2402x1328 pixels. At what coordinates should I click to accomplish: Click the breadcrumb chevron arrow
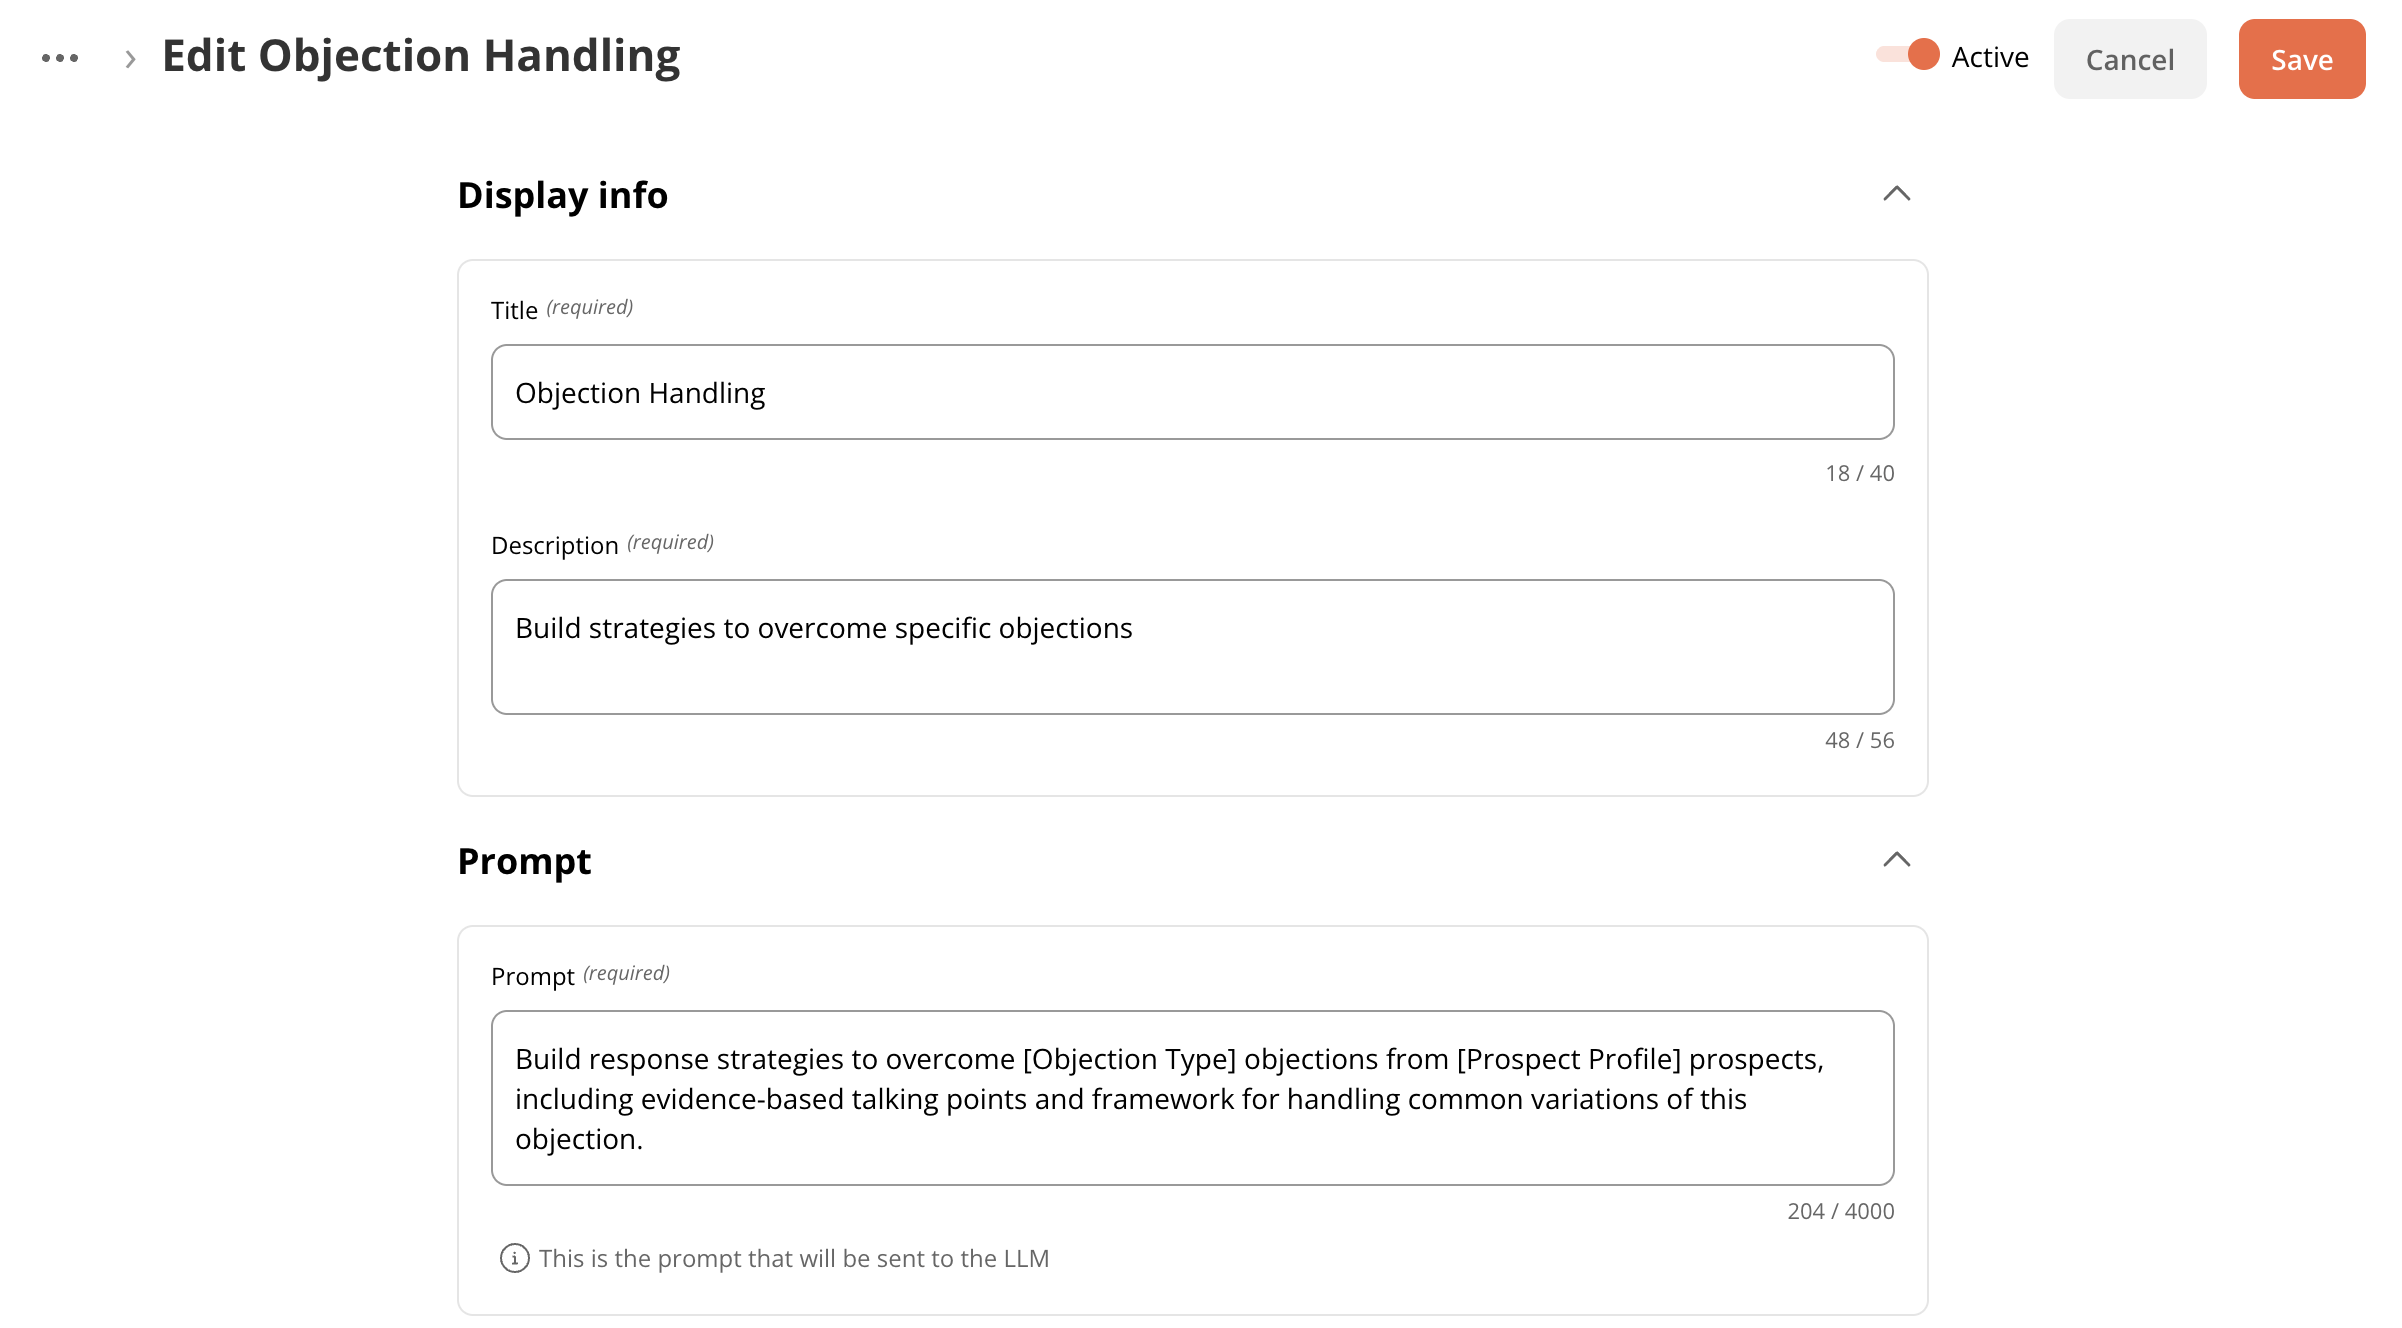[x=130, y=59]
